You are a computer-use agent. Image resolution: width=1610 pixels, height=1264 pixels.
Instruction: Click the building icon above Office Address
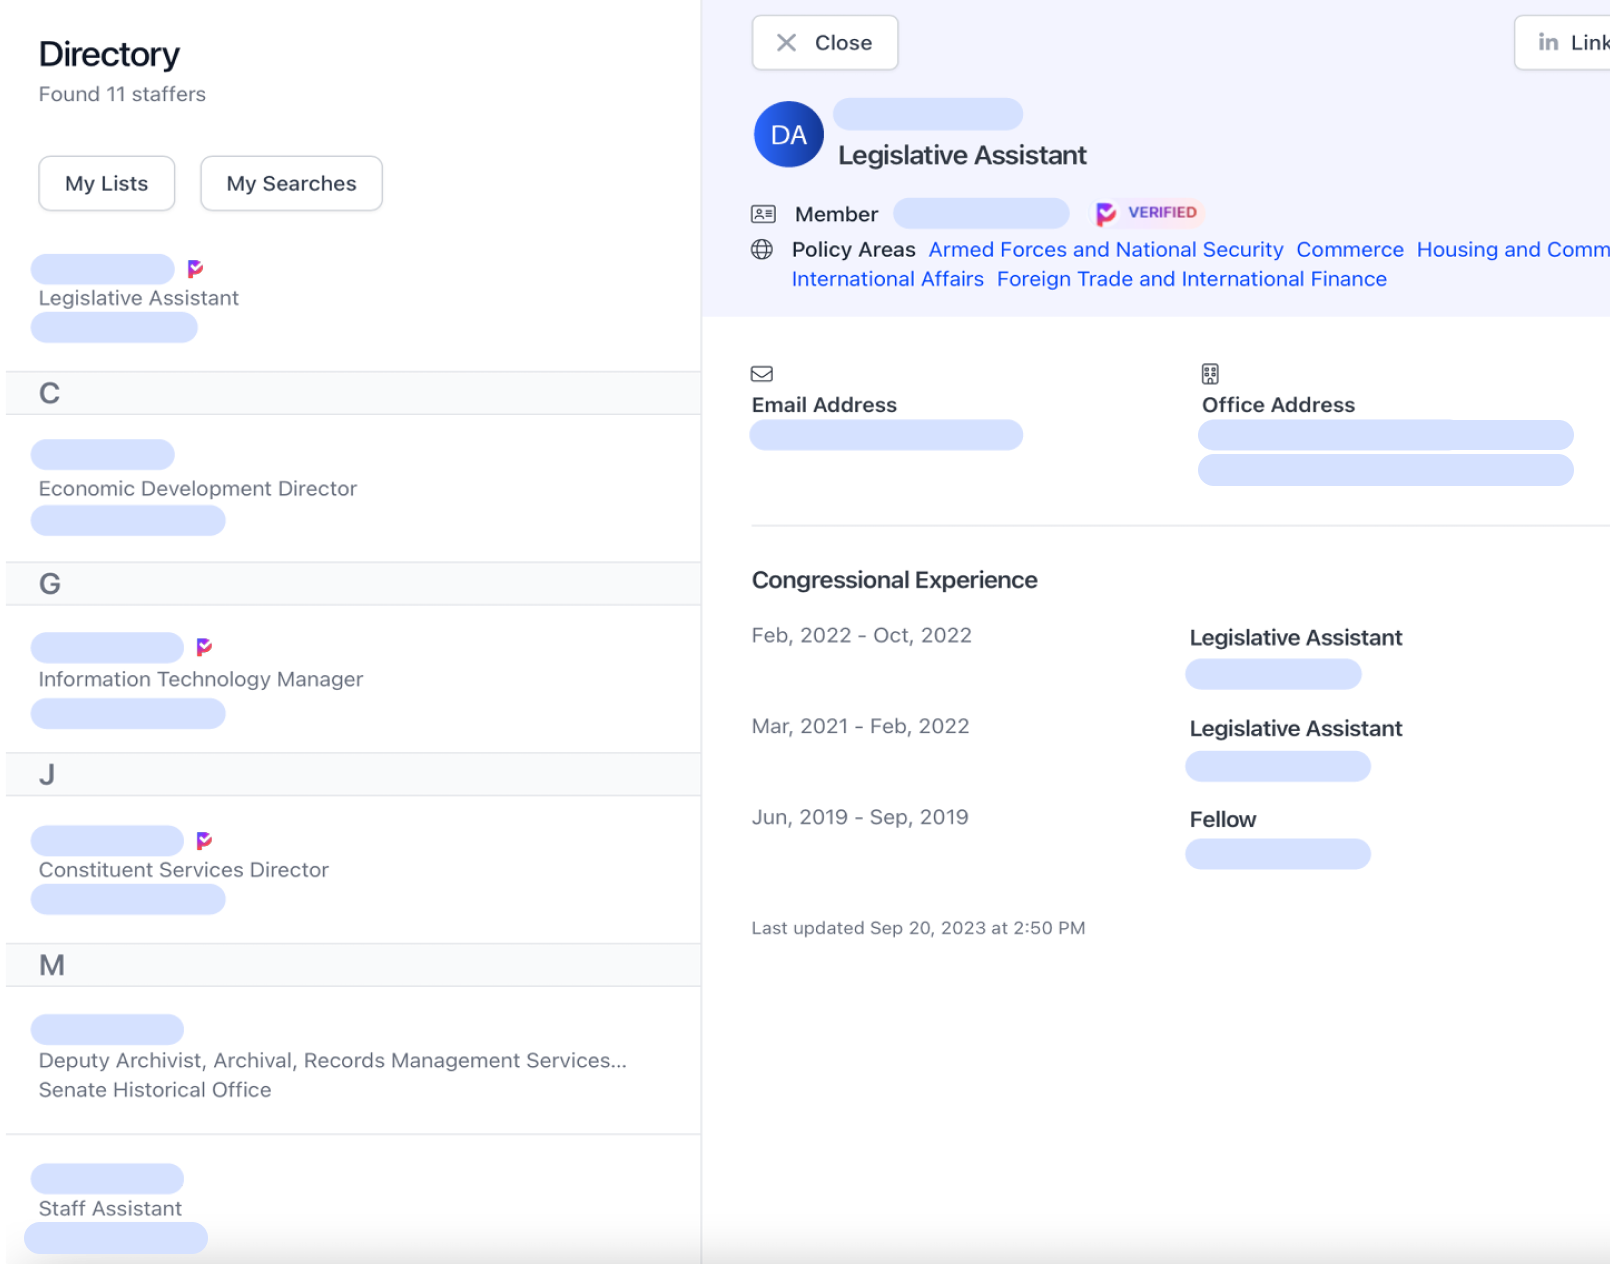coord(1210,374)
